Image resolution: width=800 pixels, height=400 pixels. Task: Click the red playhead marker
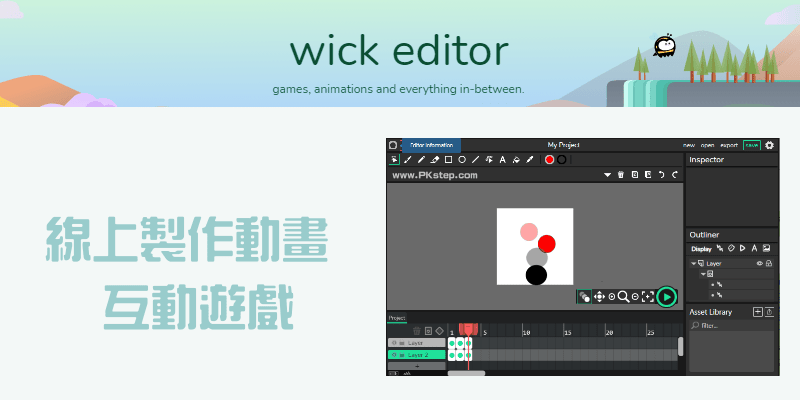[x=468, y=329]
